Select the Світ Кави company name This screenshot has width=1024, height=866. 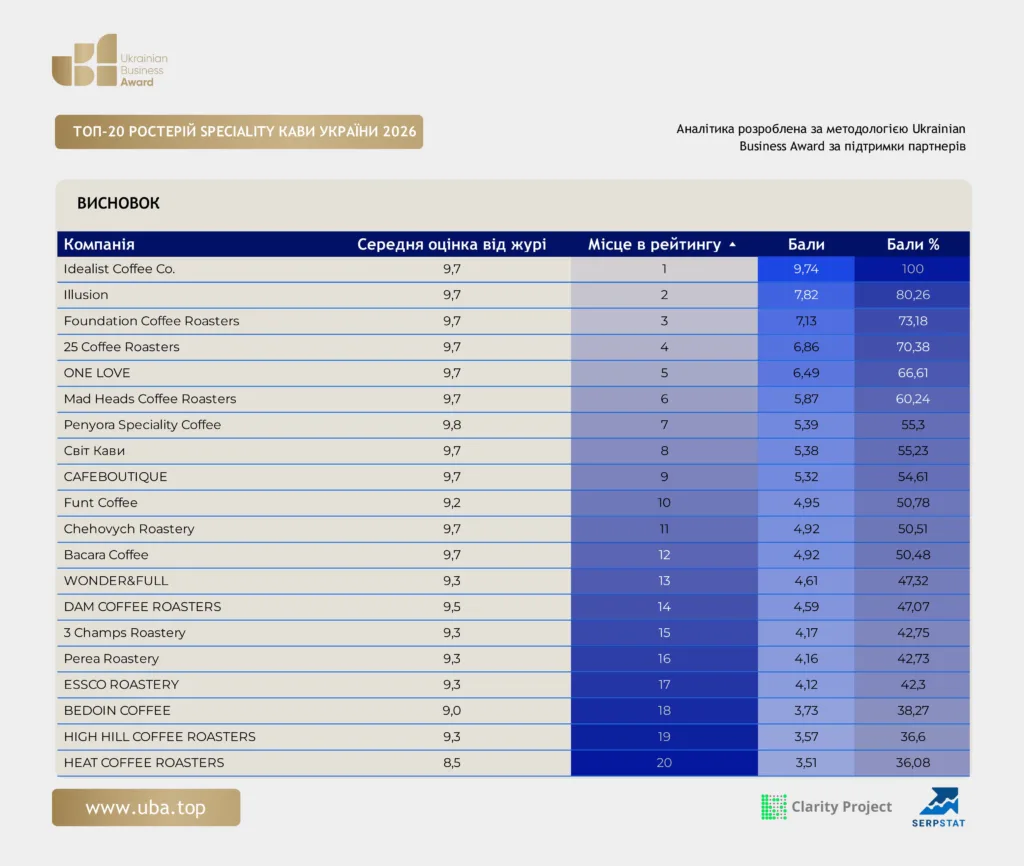coord(94,451)
